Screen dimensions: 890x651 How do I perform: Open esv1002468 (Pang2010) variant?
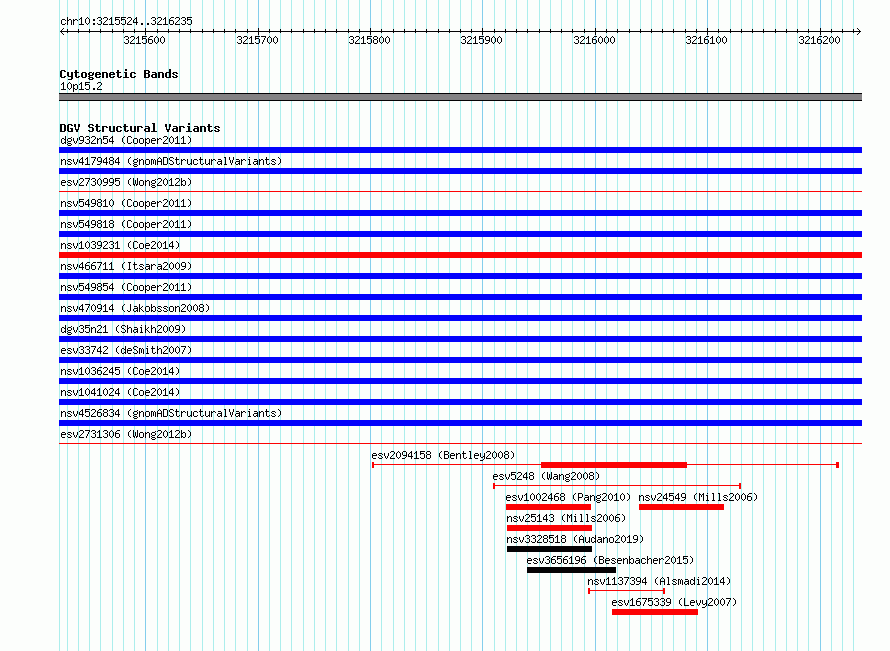pyautogui.click(x=568, y=497)
